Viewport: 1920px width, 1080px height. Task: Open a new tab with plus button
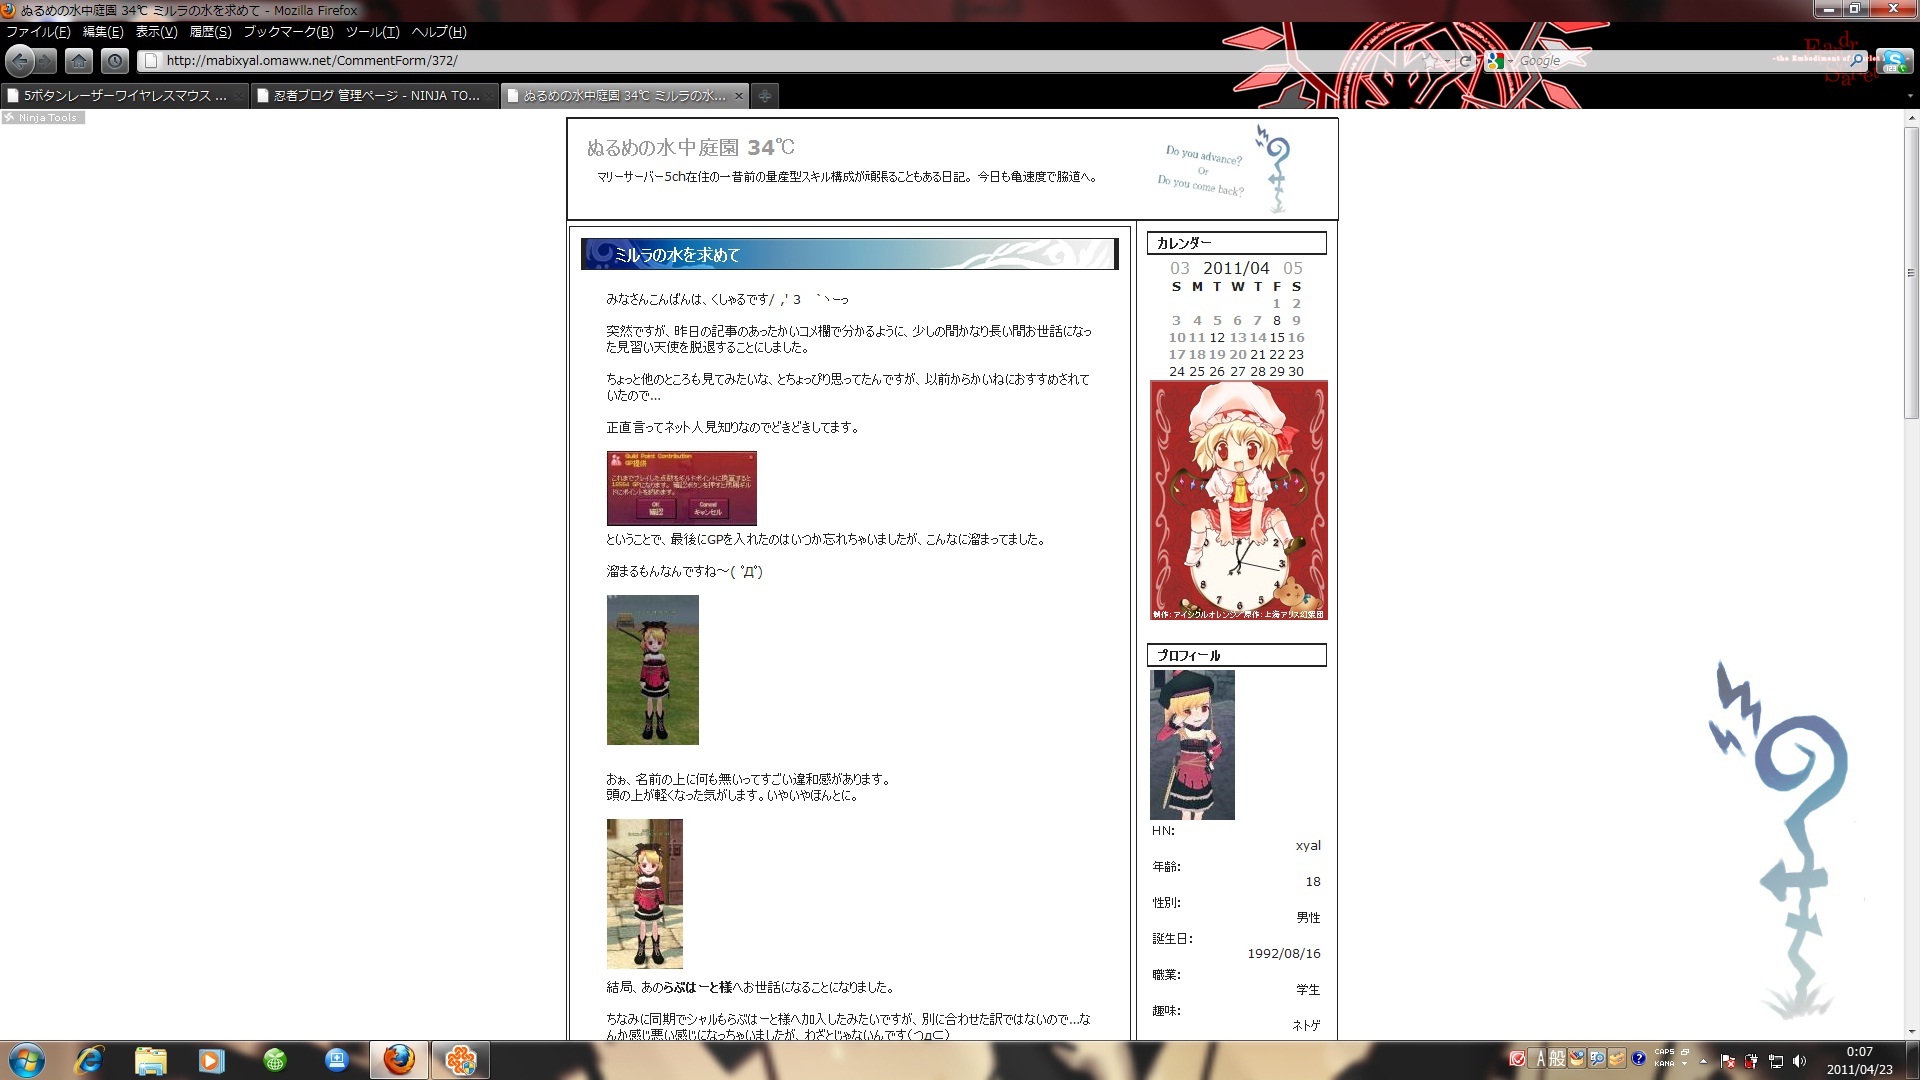coord(764,96)
